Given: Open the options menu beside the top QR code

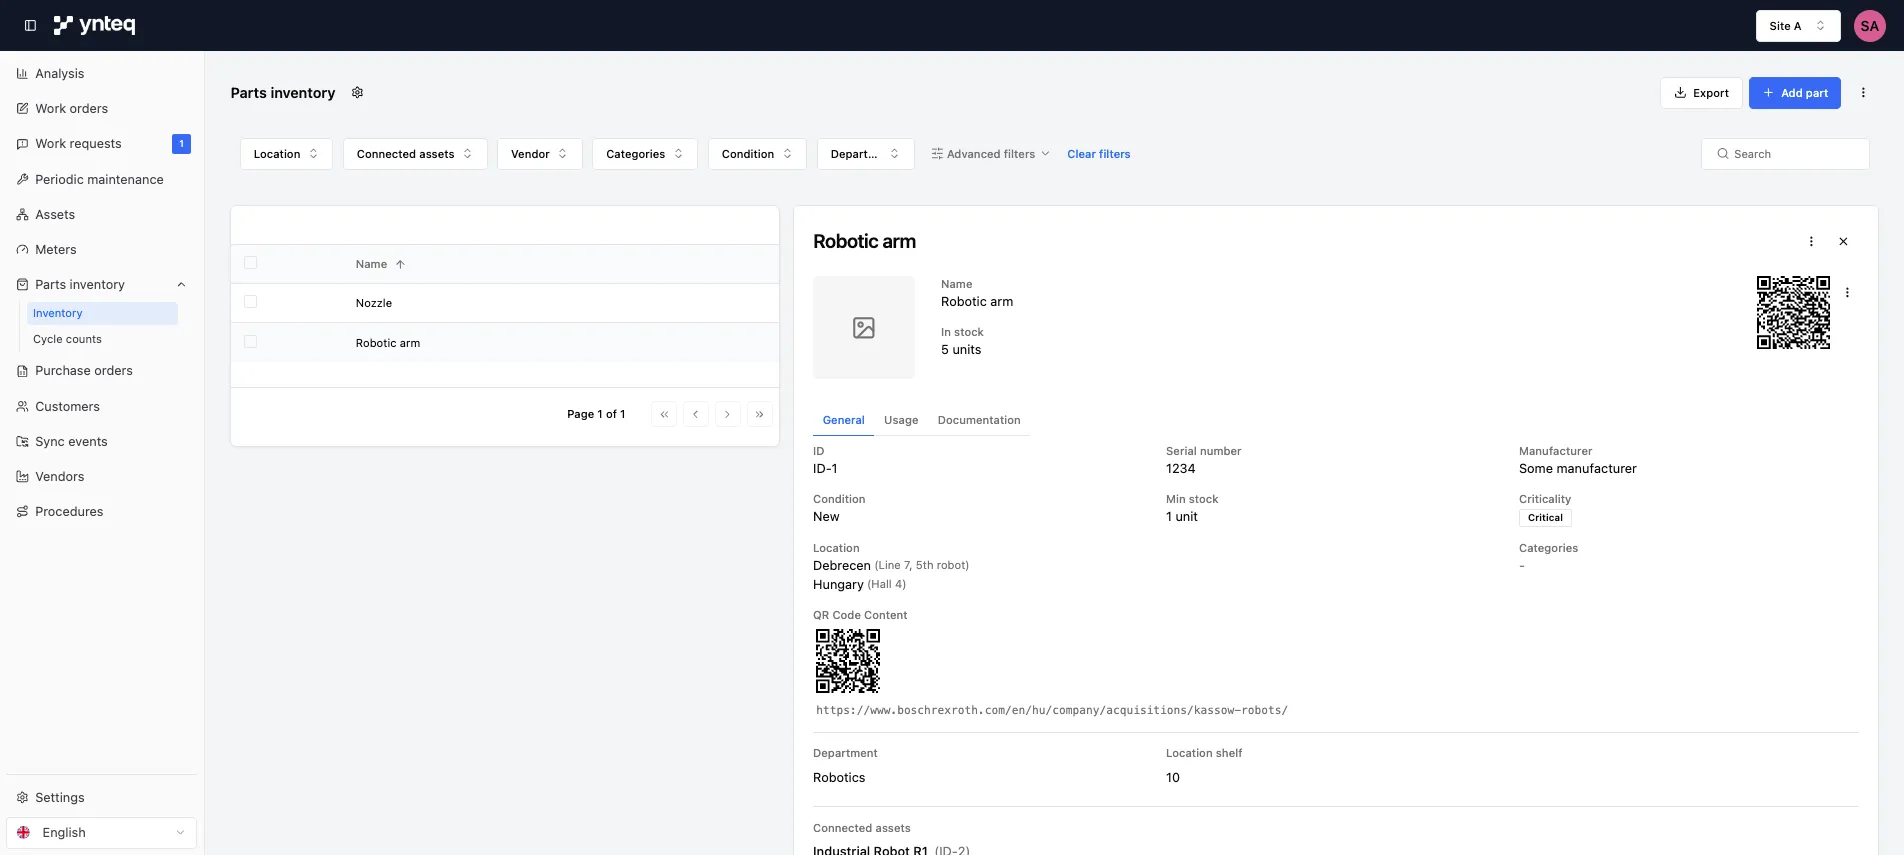Looking at the screenshot, I should click(1847, 293).
